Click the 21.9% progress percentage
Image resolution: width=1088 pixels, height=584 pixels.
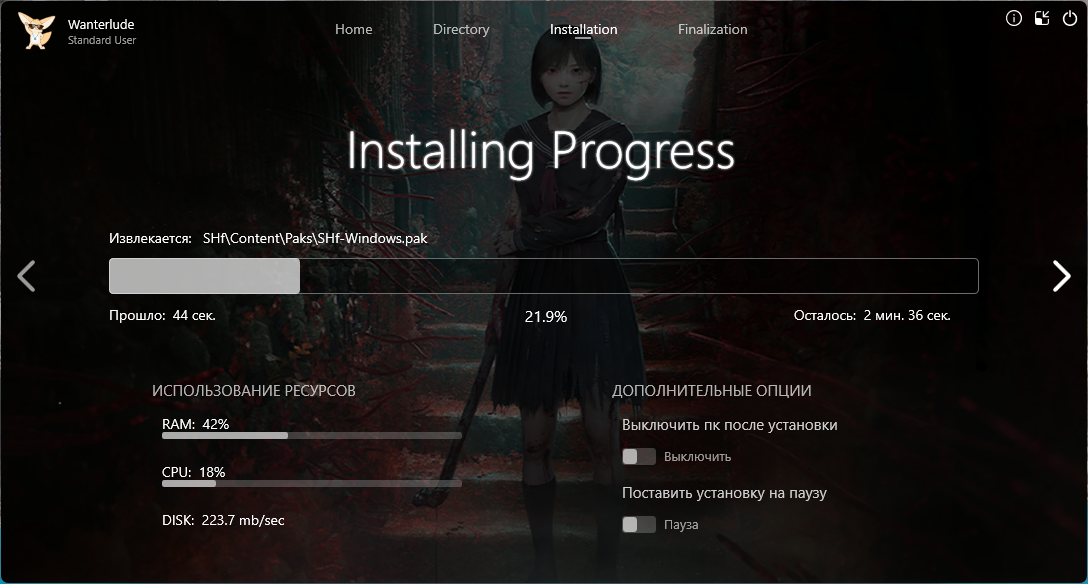pos(545,317)
